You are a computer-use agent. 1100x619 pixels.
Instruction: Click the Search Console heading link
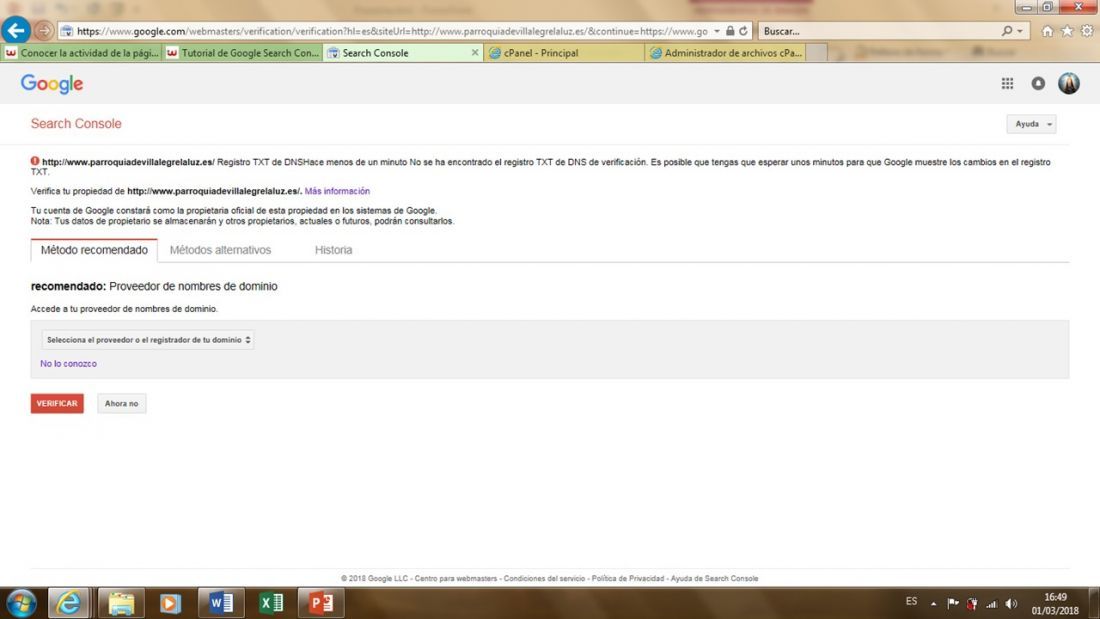coord(76,124)
